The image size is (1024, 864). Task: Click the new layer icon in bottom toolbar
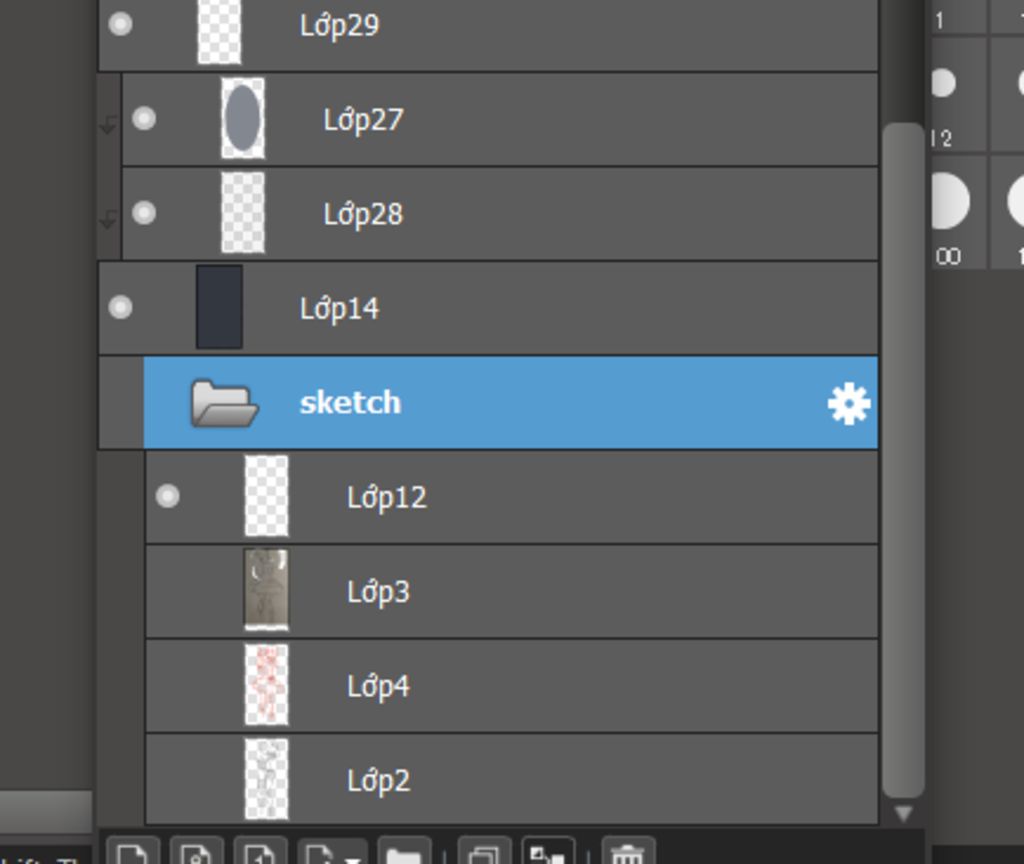point(132,853)
